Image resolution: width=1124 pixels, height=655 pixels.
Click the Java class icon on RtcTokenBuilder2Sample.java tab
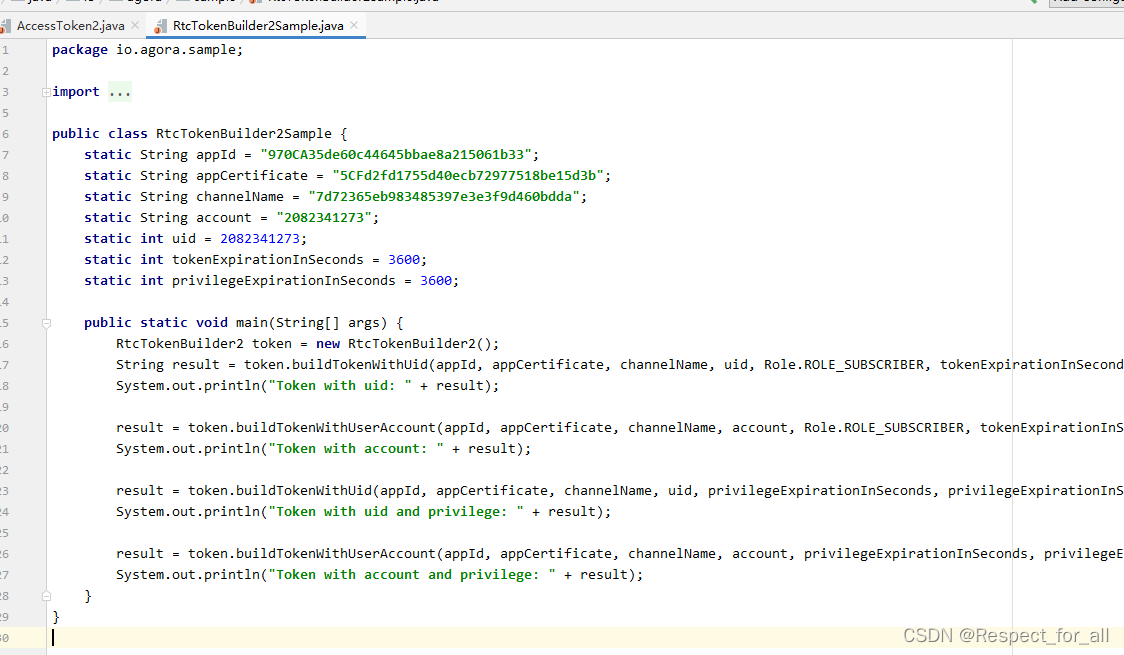pos(159,25)
